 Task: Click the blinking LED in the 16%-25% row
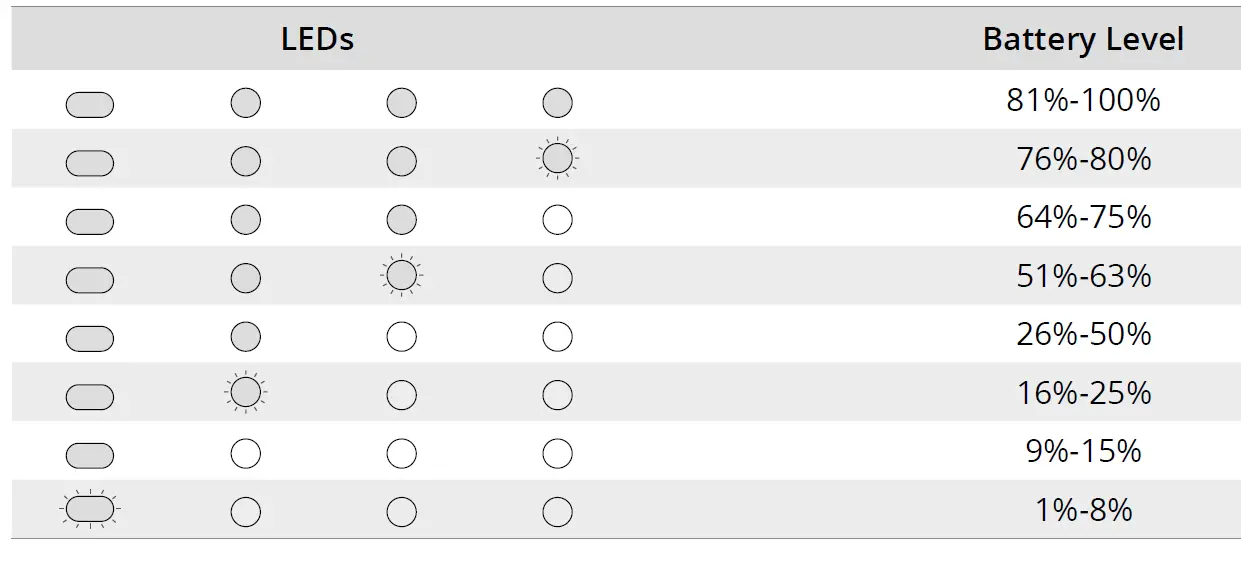click(x=246, y=392)
